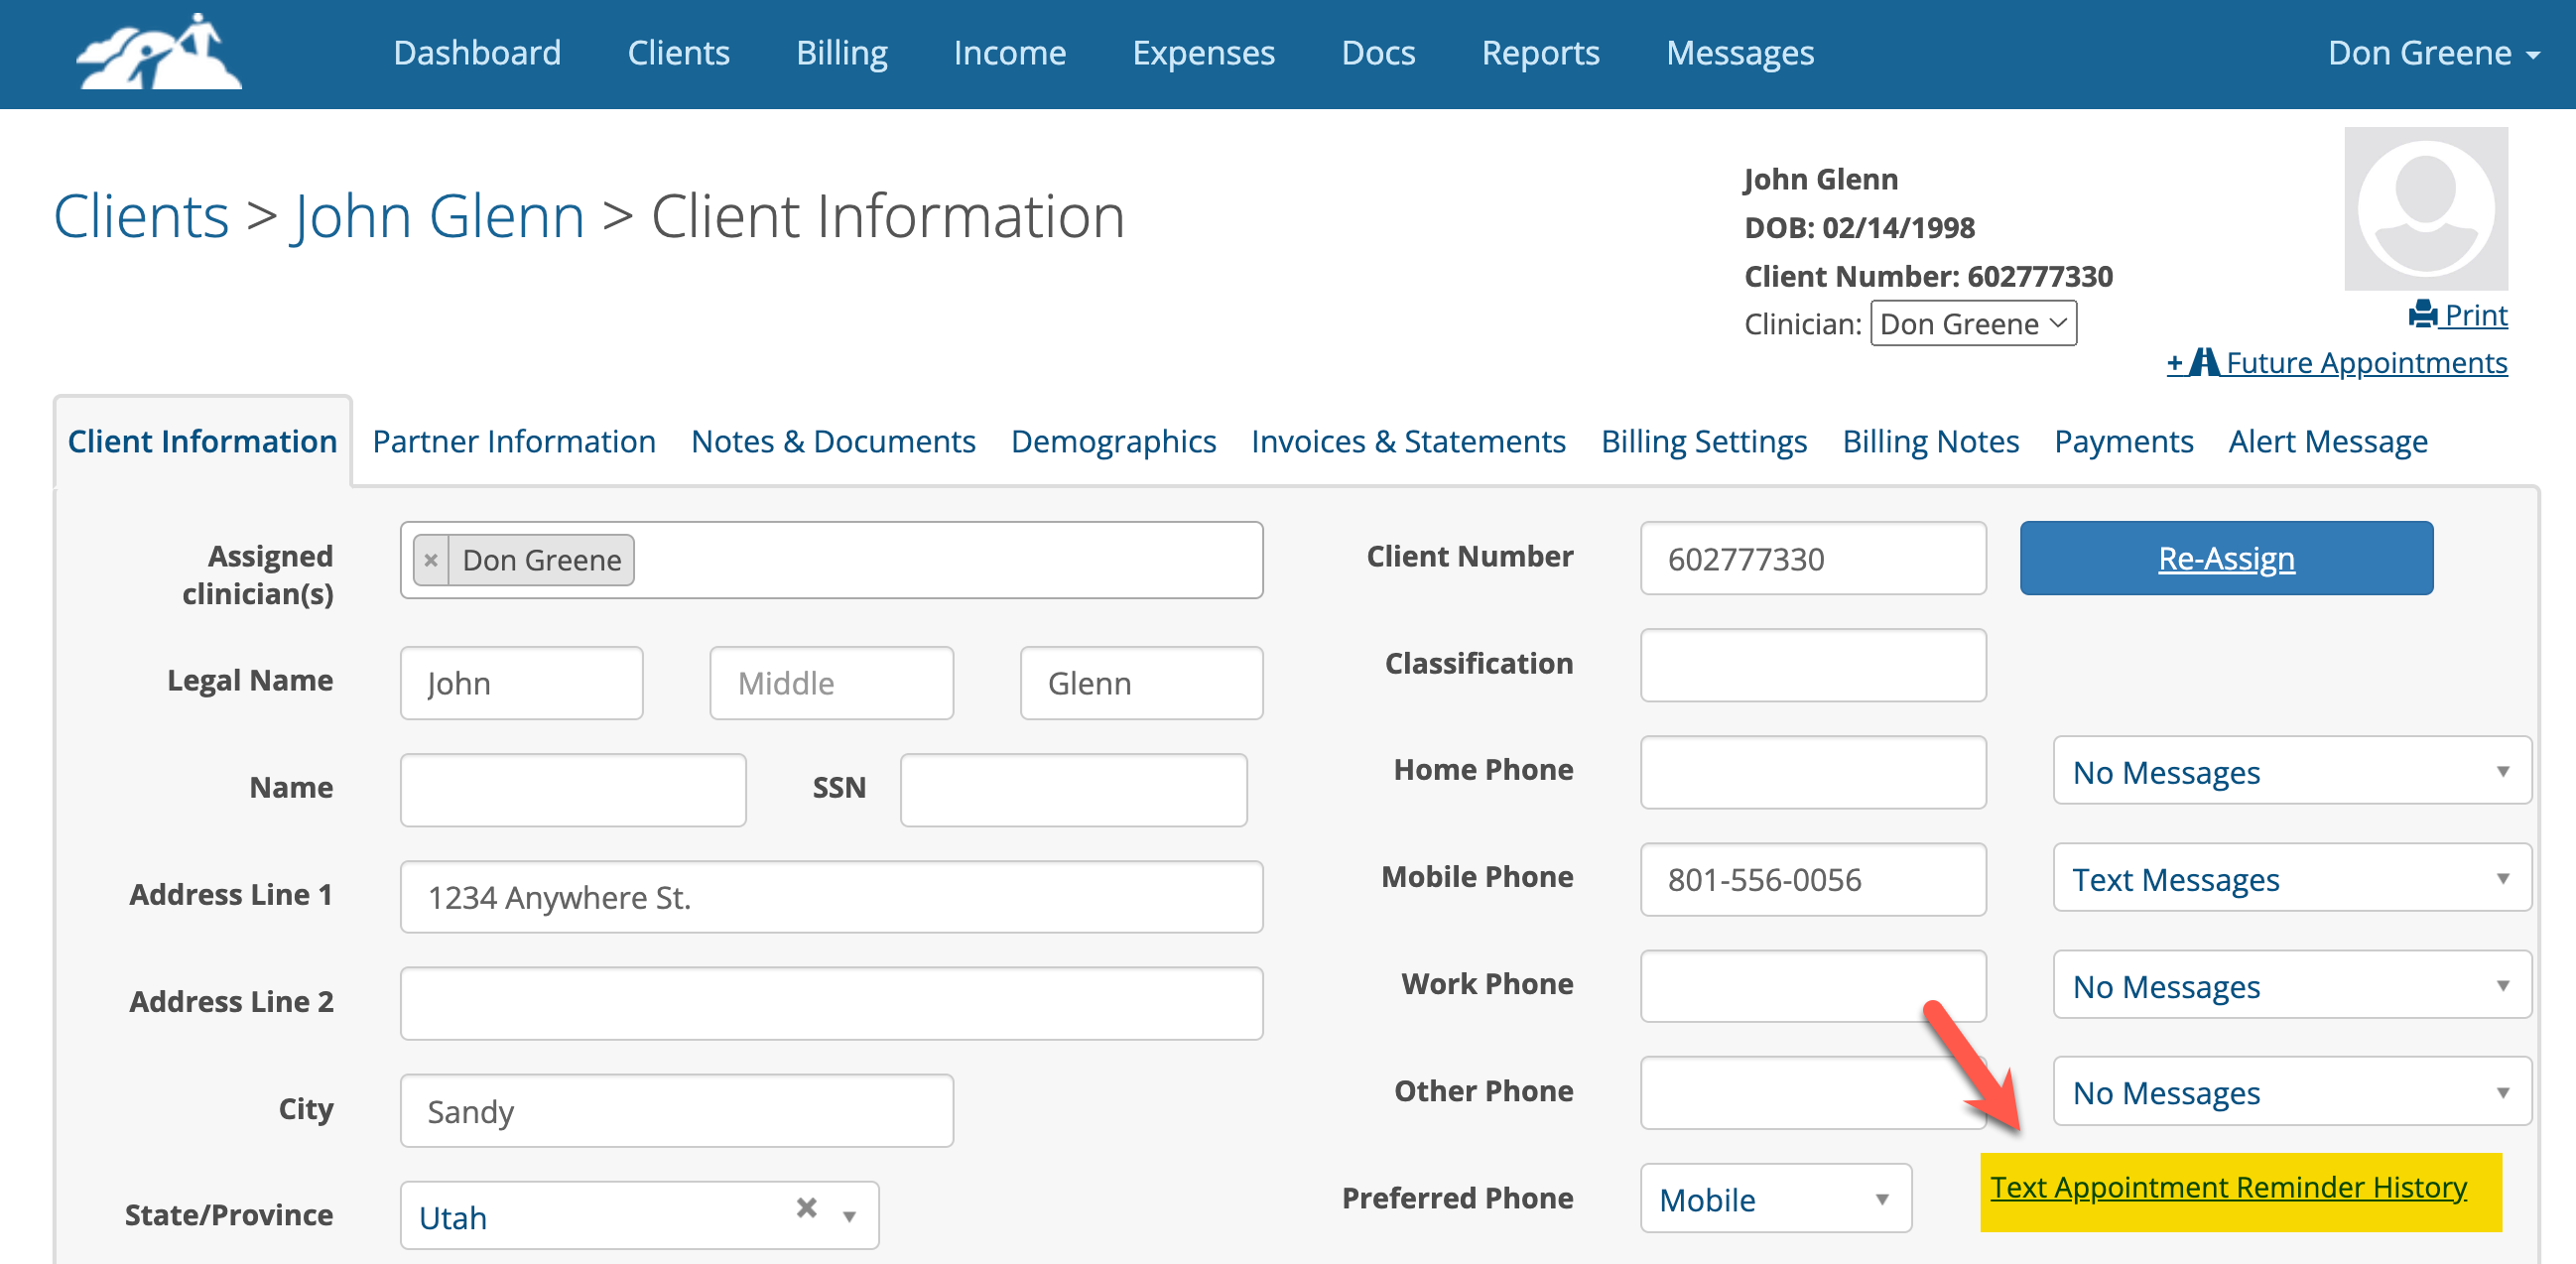2576x1264 pixels.
Task: Switch to the Billing Notes tab
Action: tap(1930, 441)
